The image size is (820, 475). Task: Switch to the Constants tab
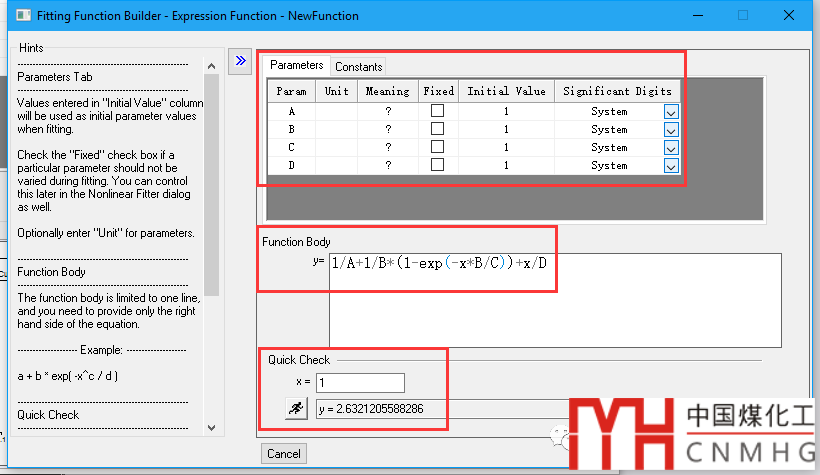(x=359, y=66)
